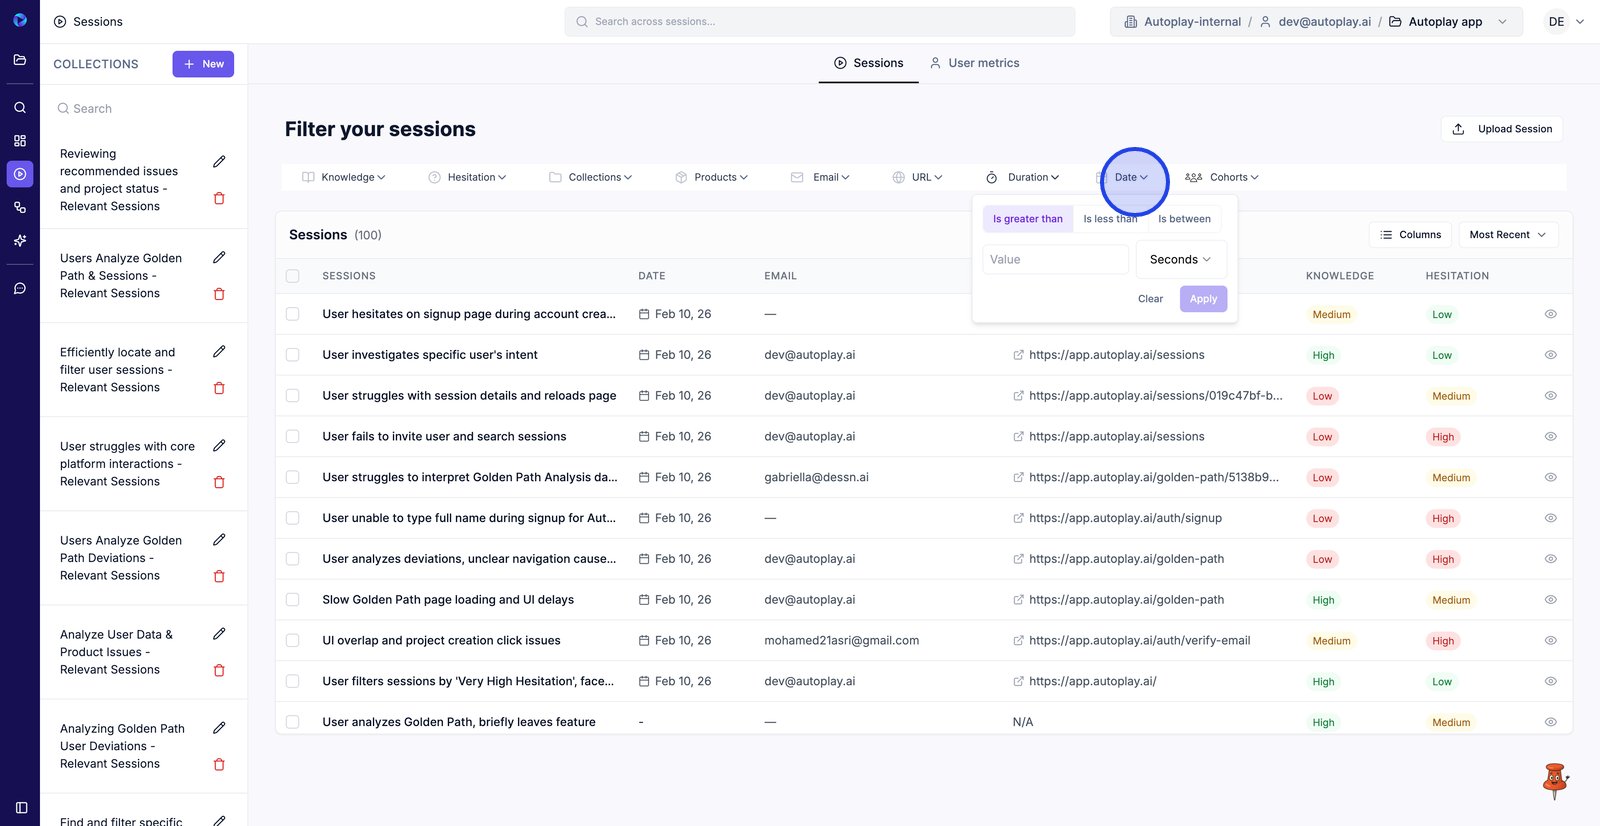Delete the 'Efficiently locate and filter user sessions' collection
The width and height of the screenshot is (1600, 826).
[x=219, y=388]
